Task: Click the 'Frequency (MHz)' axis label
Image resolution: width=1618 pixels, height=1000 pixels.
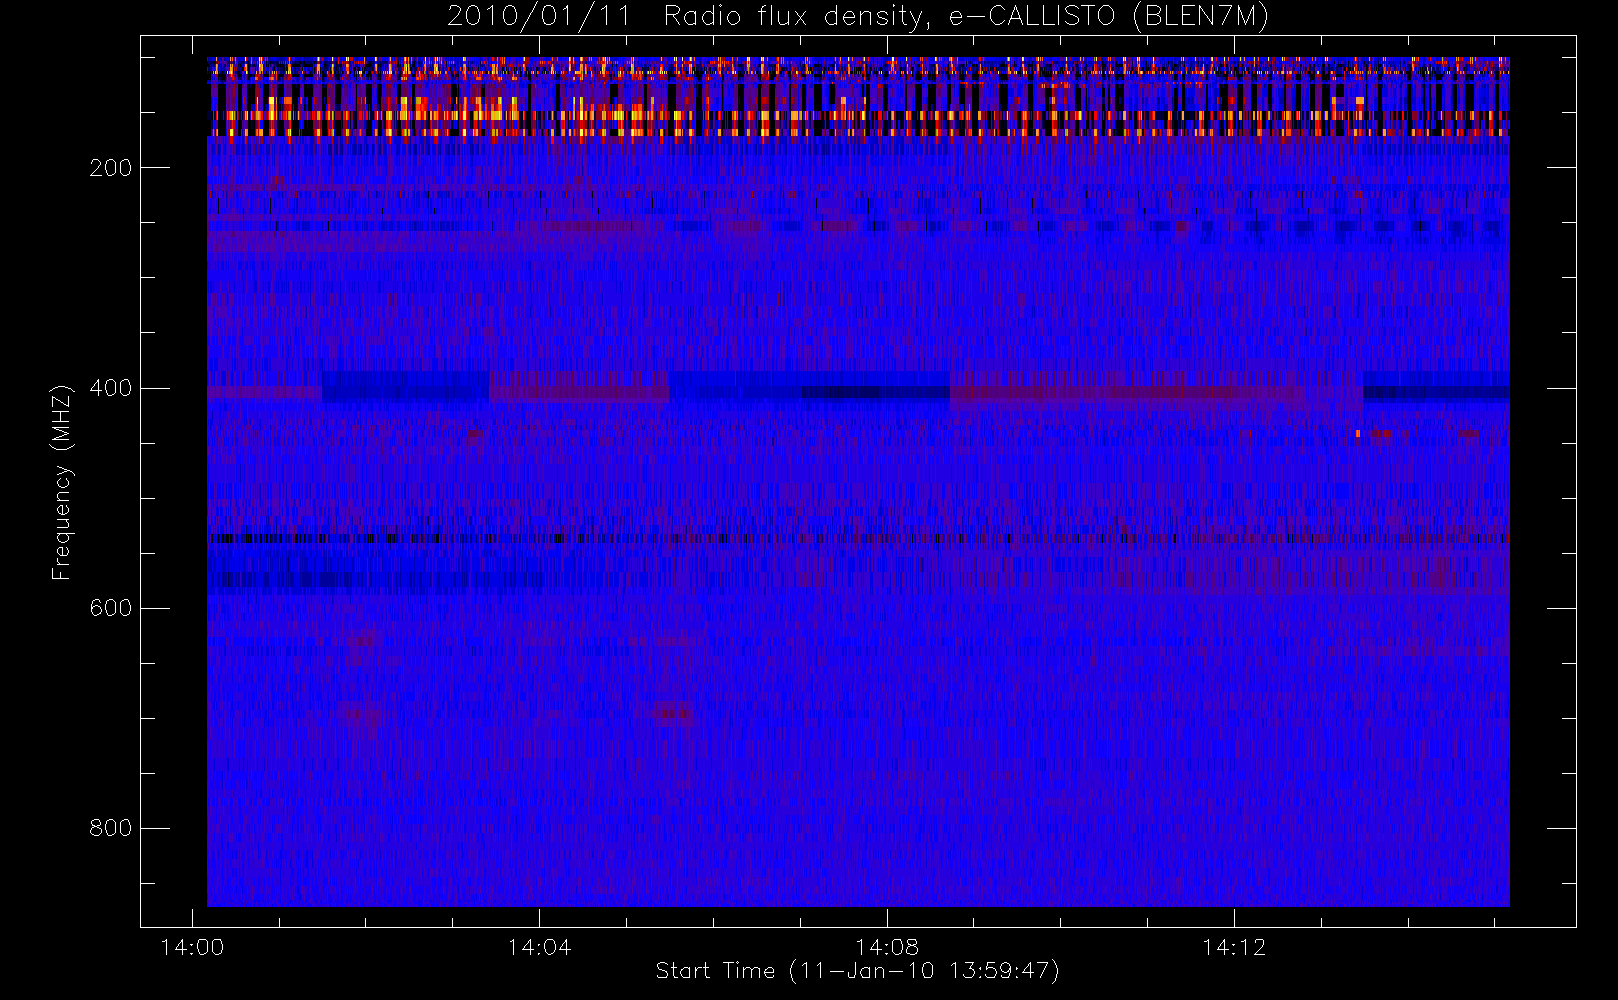Action: click(62, 482)
